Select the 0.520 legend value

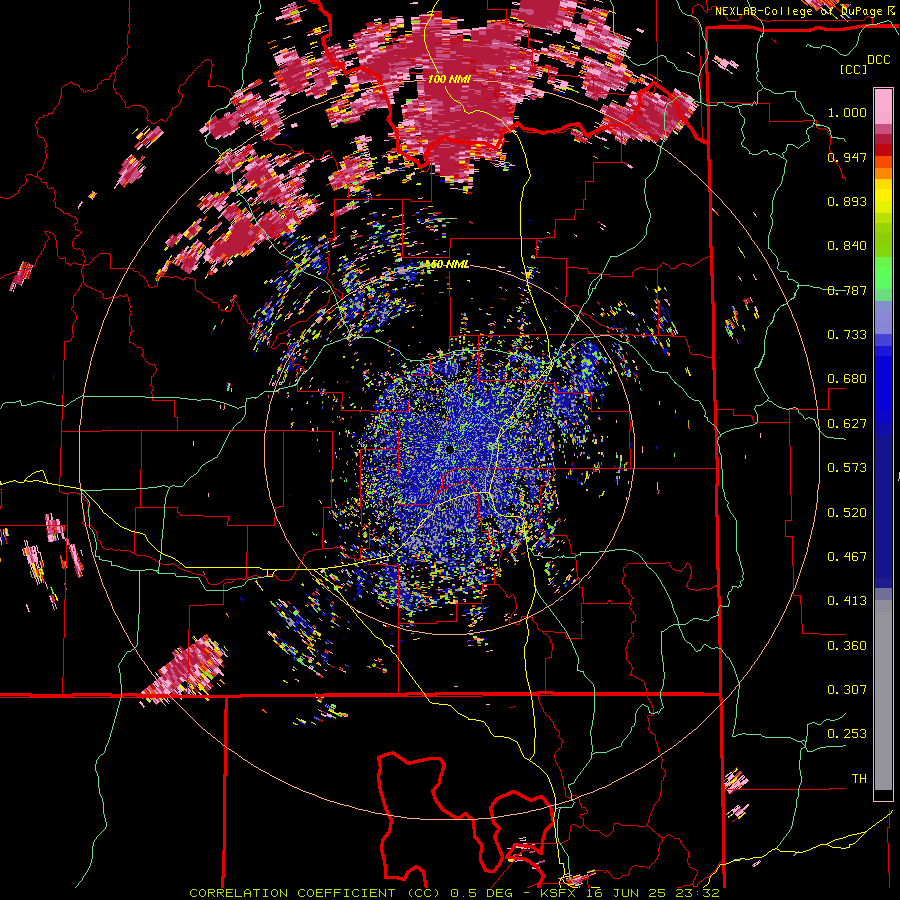click(x=847, y=513)
